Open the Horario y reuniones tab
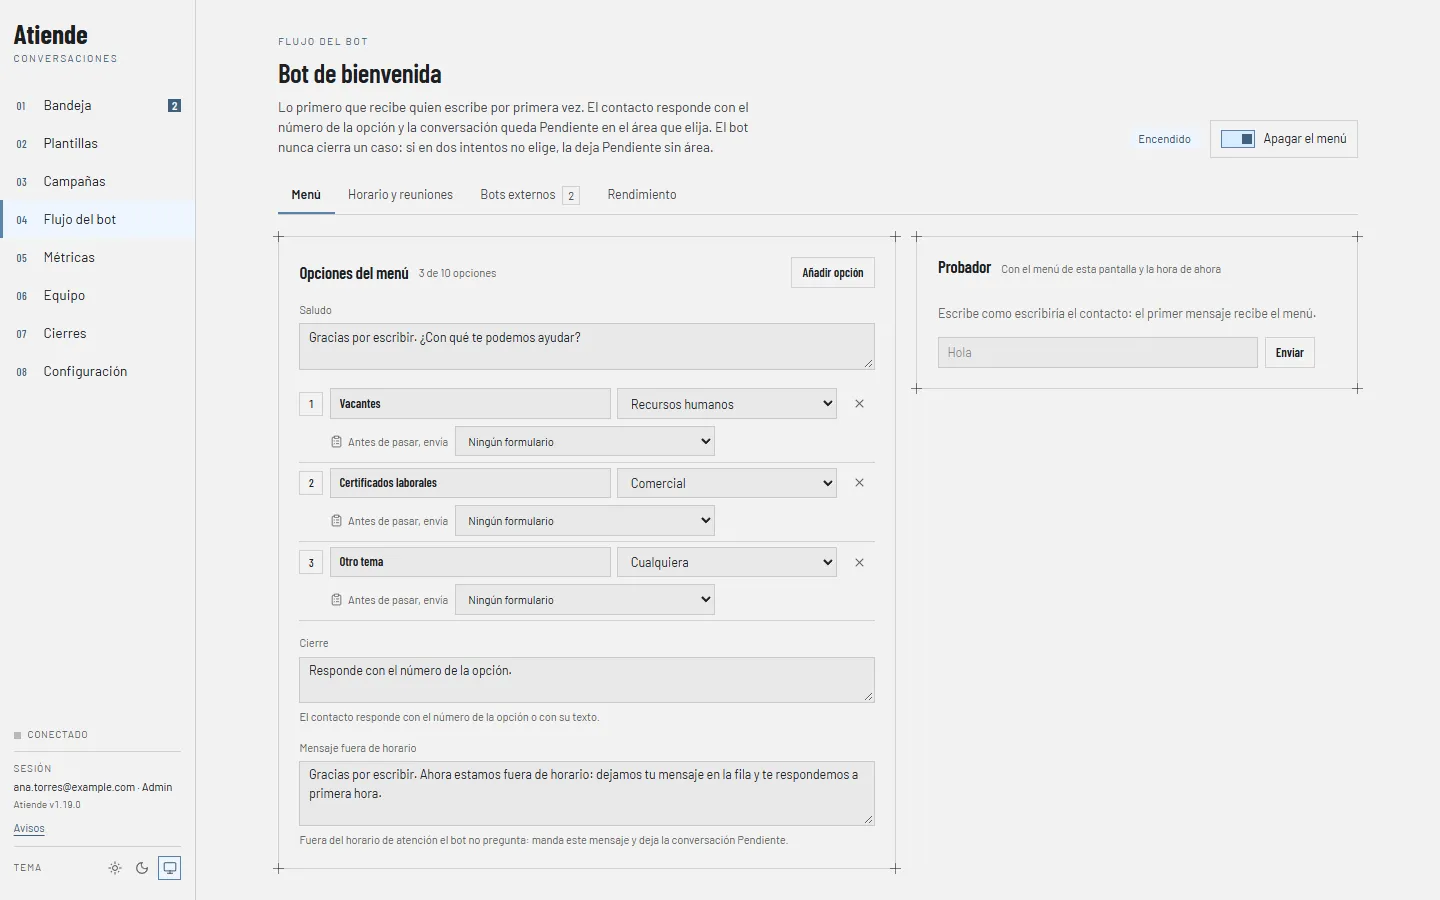Screen dimensions: 1440x900 tap(400, 195)
